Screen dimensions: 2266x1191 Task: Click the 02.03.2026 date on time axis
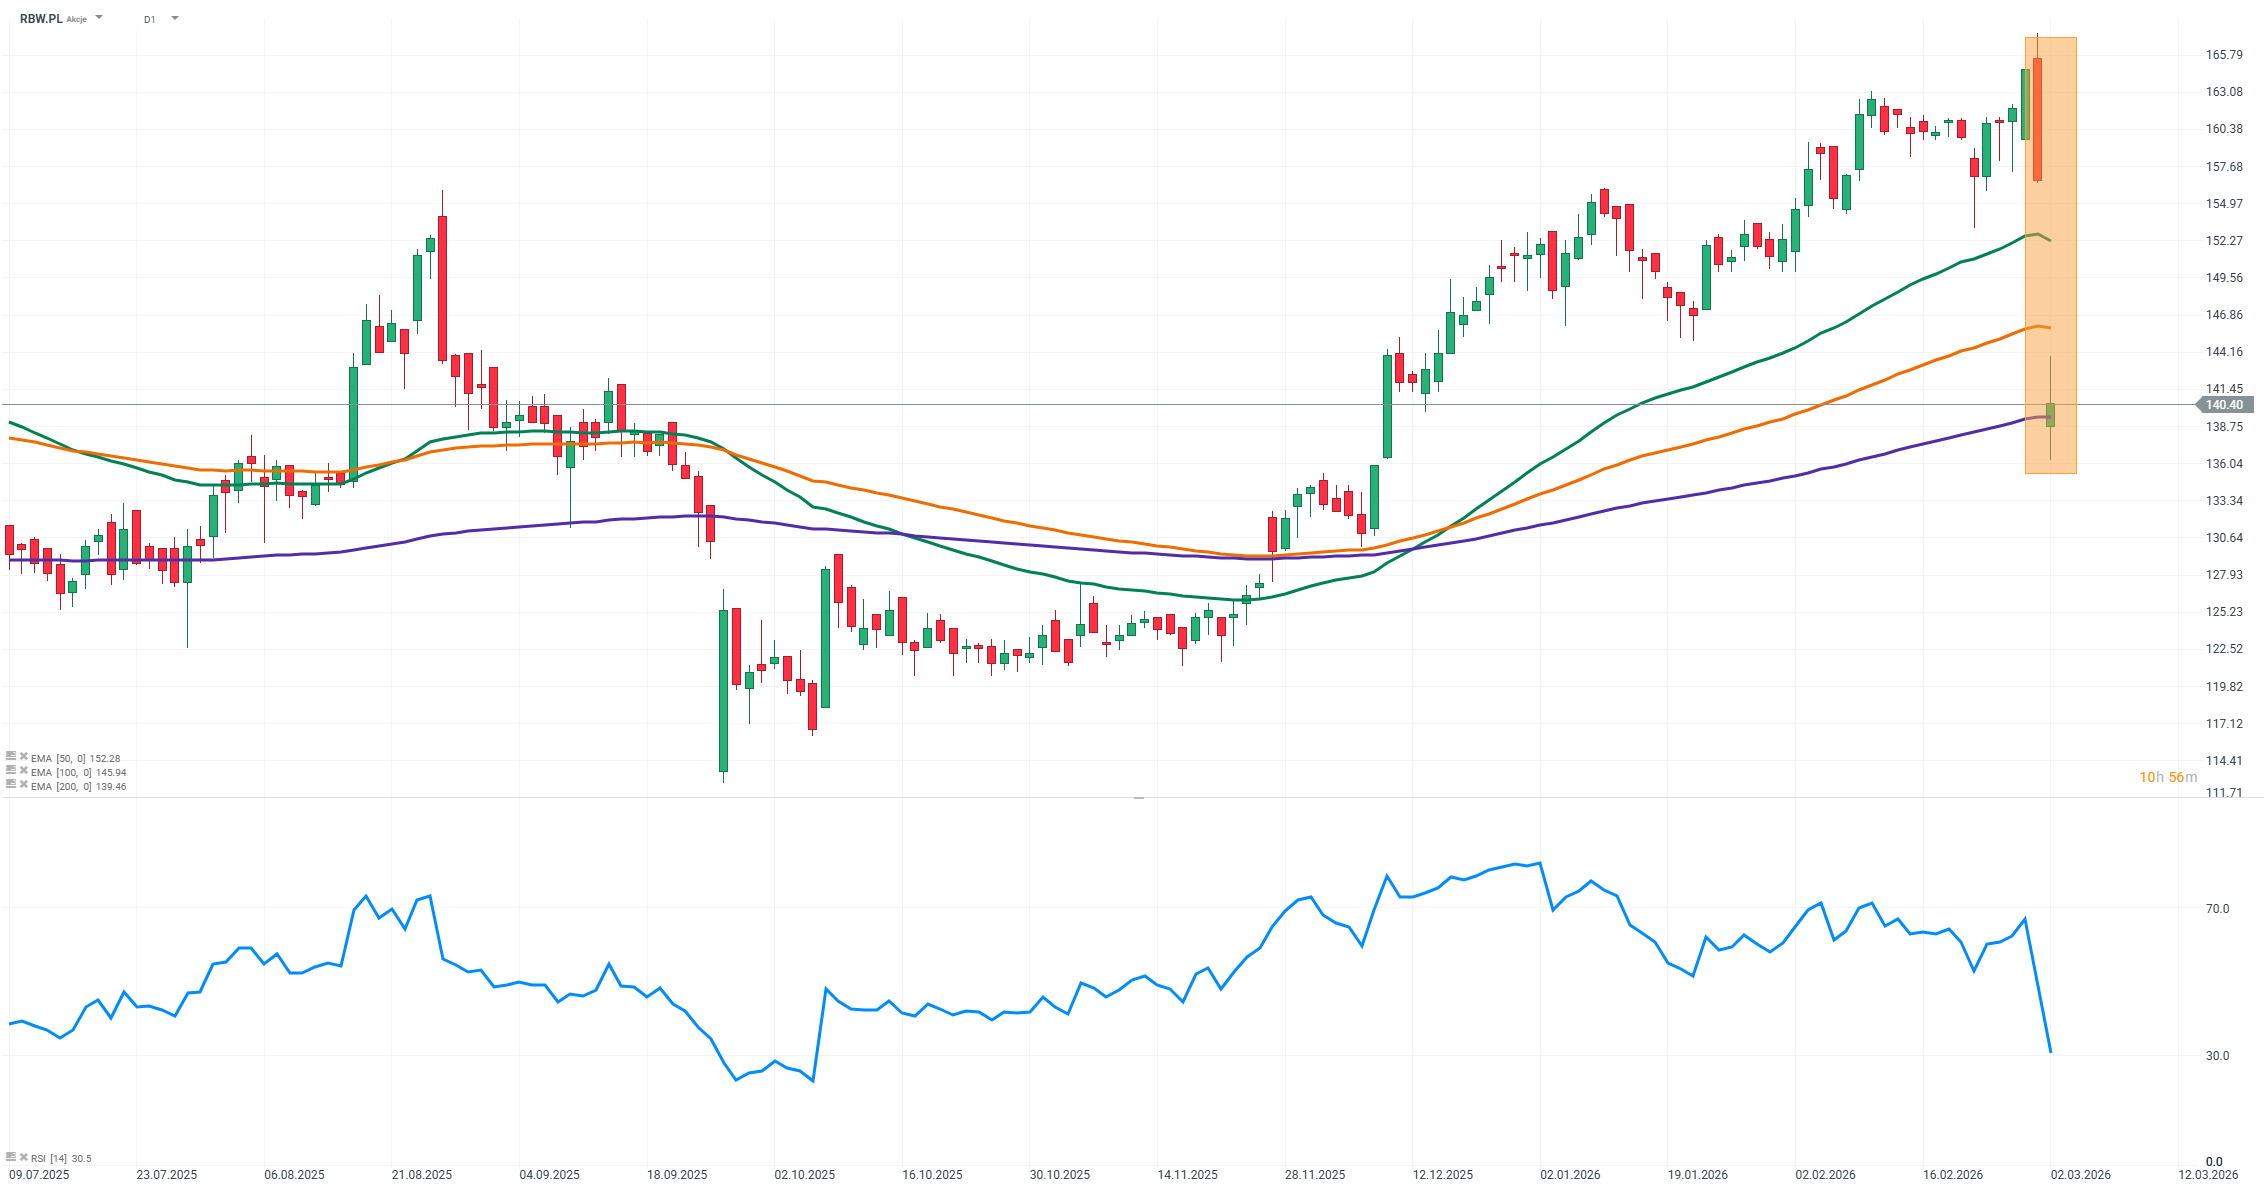coord(2080,1175)
